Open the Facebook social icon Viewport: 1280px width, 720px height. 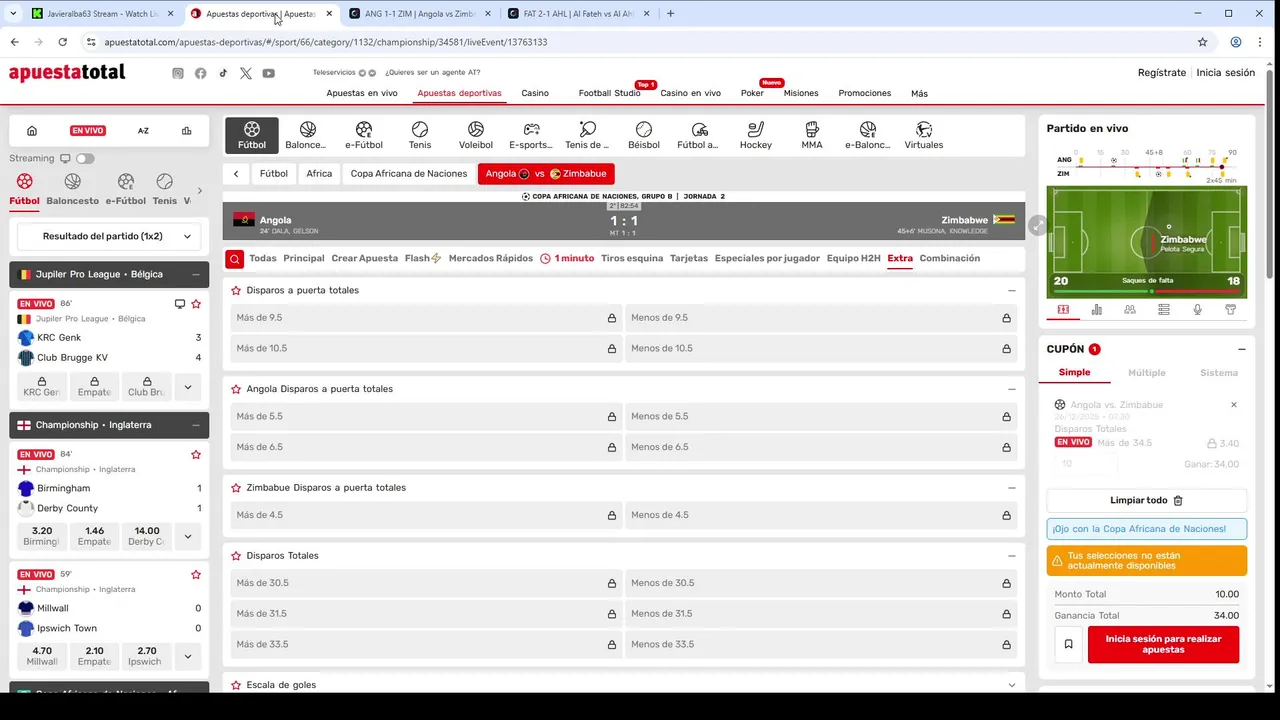(x=201, y=73)
